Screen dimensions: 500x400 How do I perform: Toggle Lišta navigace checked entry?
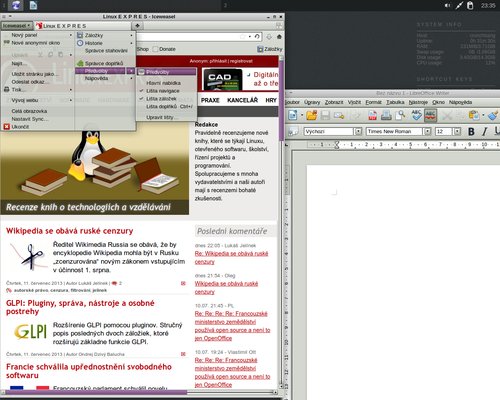[x=166, y=91]
